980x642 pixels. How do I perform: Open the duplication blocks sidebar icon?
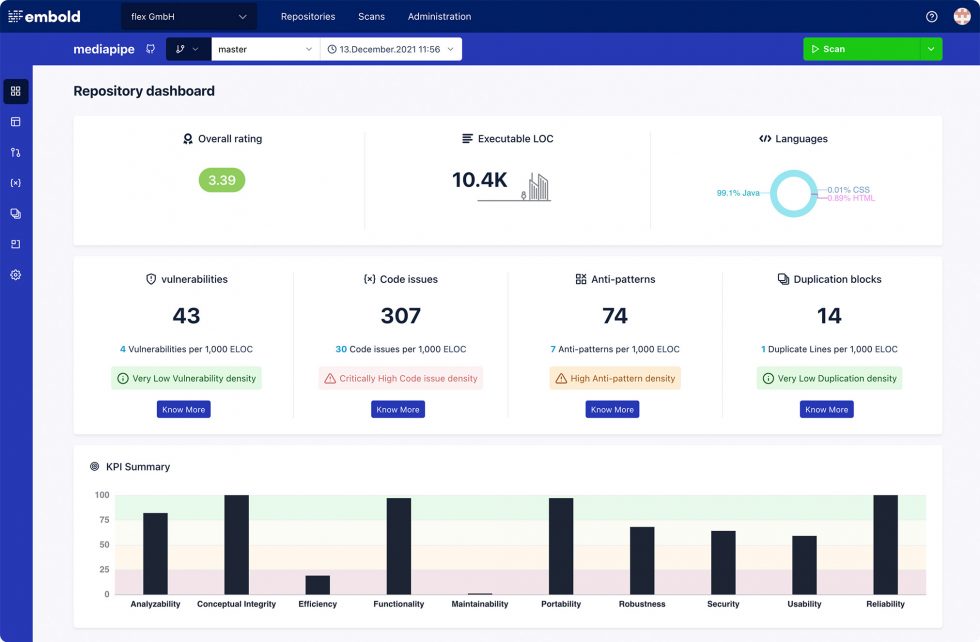[15, 213]
